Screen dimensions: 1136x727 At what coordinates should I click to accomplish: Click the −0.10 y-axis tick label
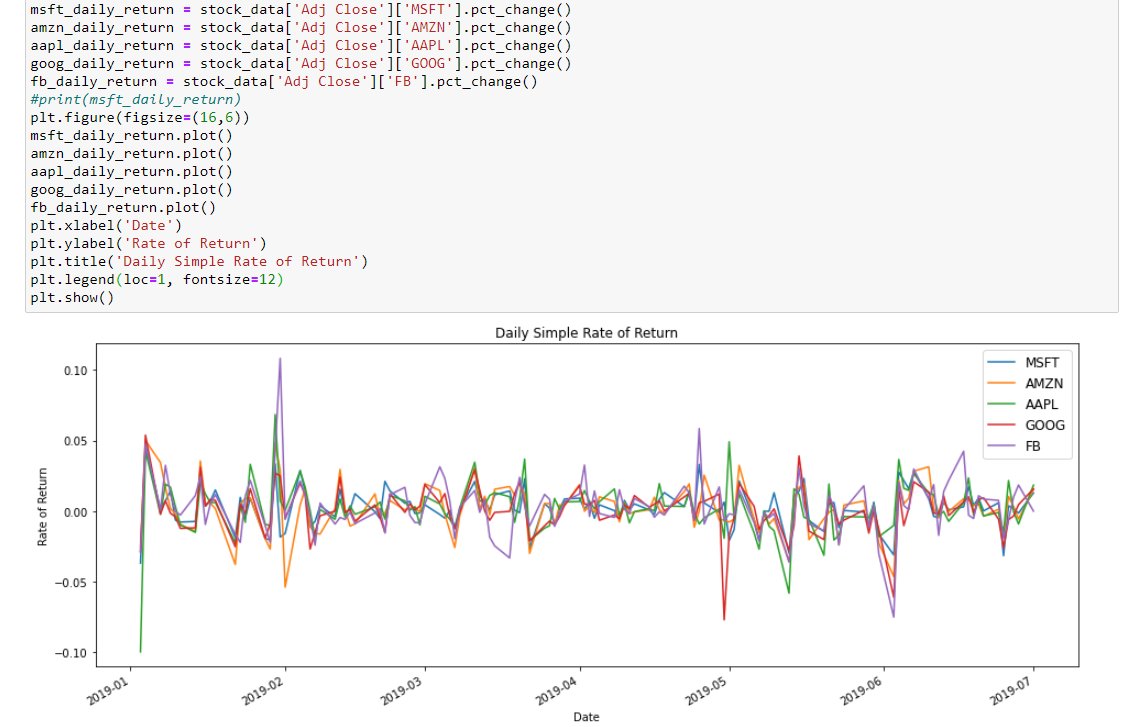(x=71, y=653)
